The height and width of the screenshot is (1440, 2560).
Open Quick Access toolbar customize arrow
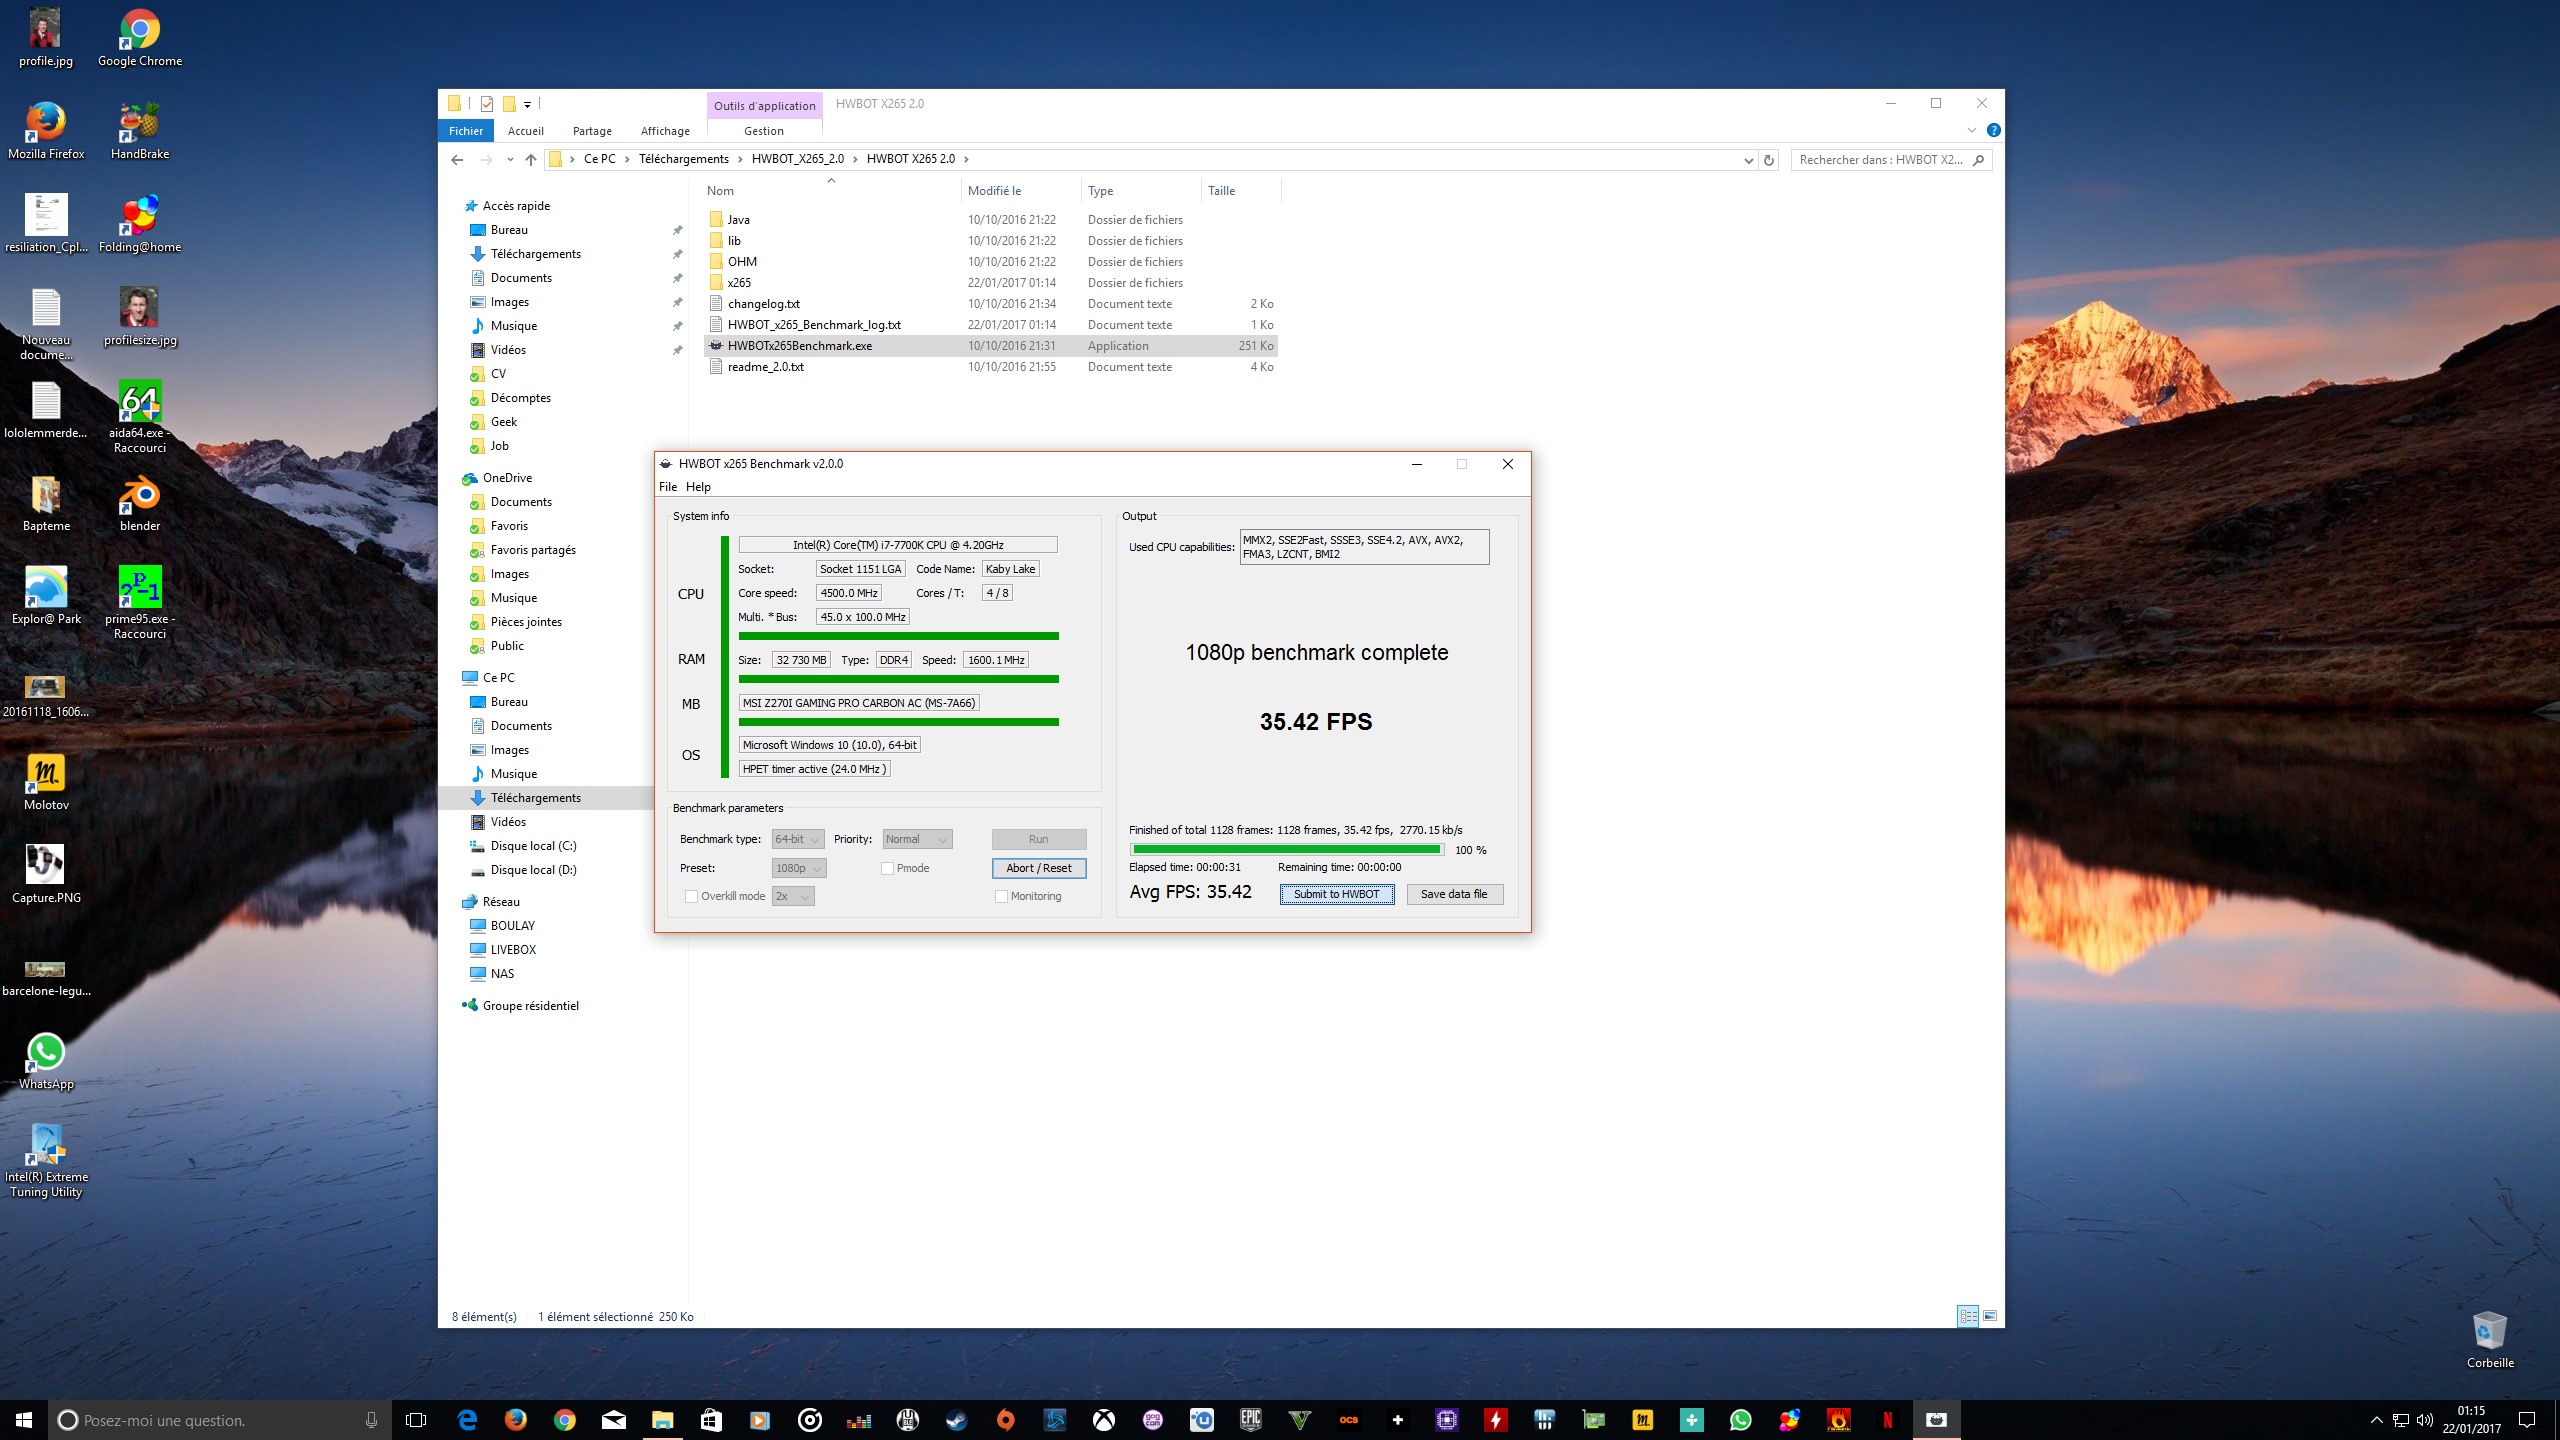coord(527,104)
